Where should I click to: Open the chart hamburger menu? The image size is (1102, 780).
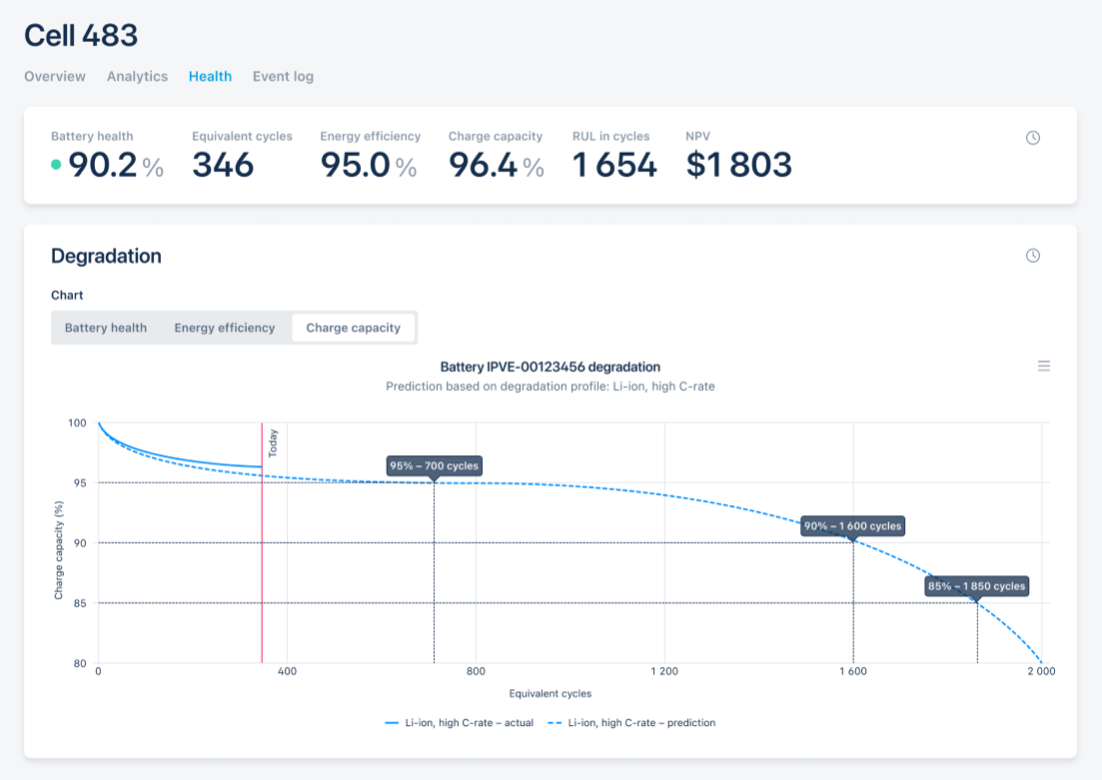[x=1044, y=367]
